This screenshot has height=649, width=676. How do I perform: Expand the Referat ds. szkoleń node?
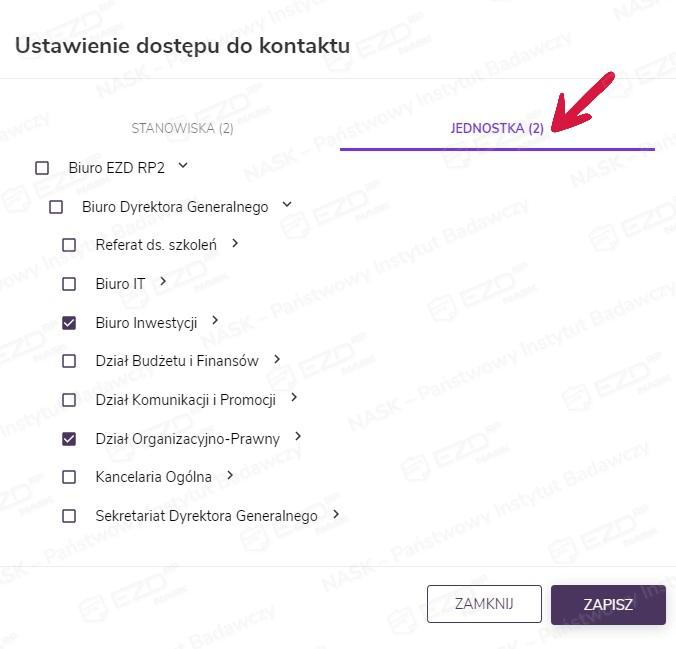235,243
